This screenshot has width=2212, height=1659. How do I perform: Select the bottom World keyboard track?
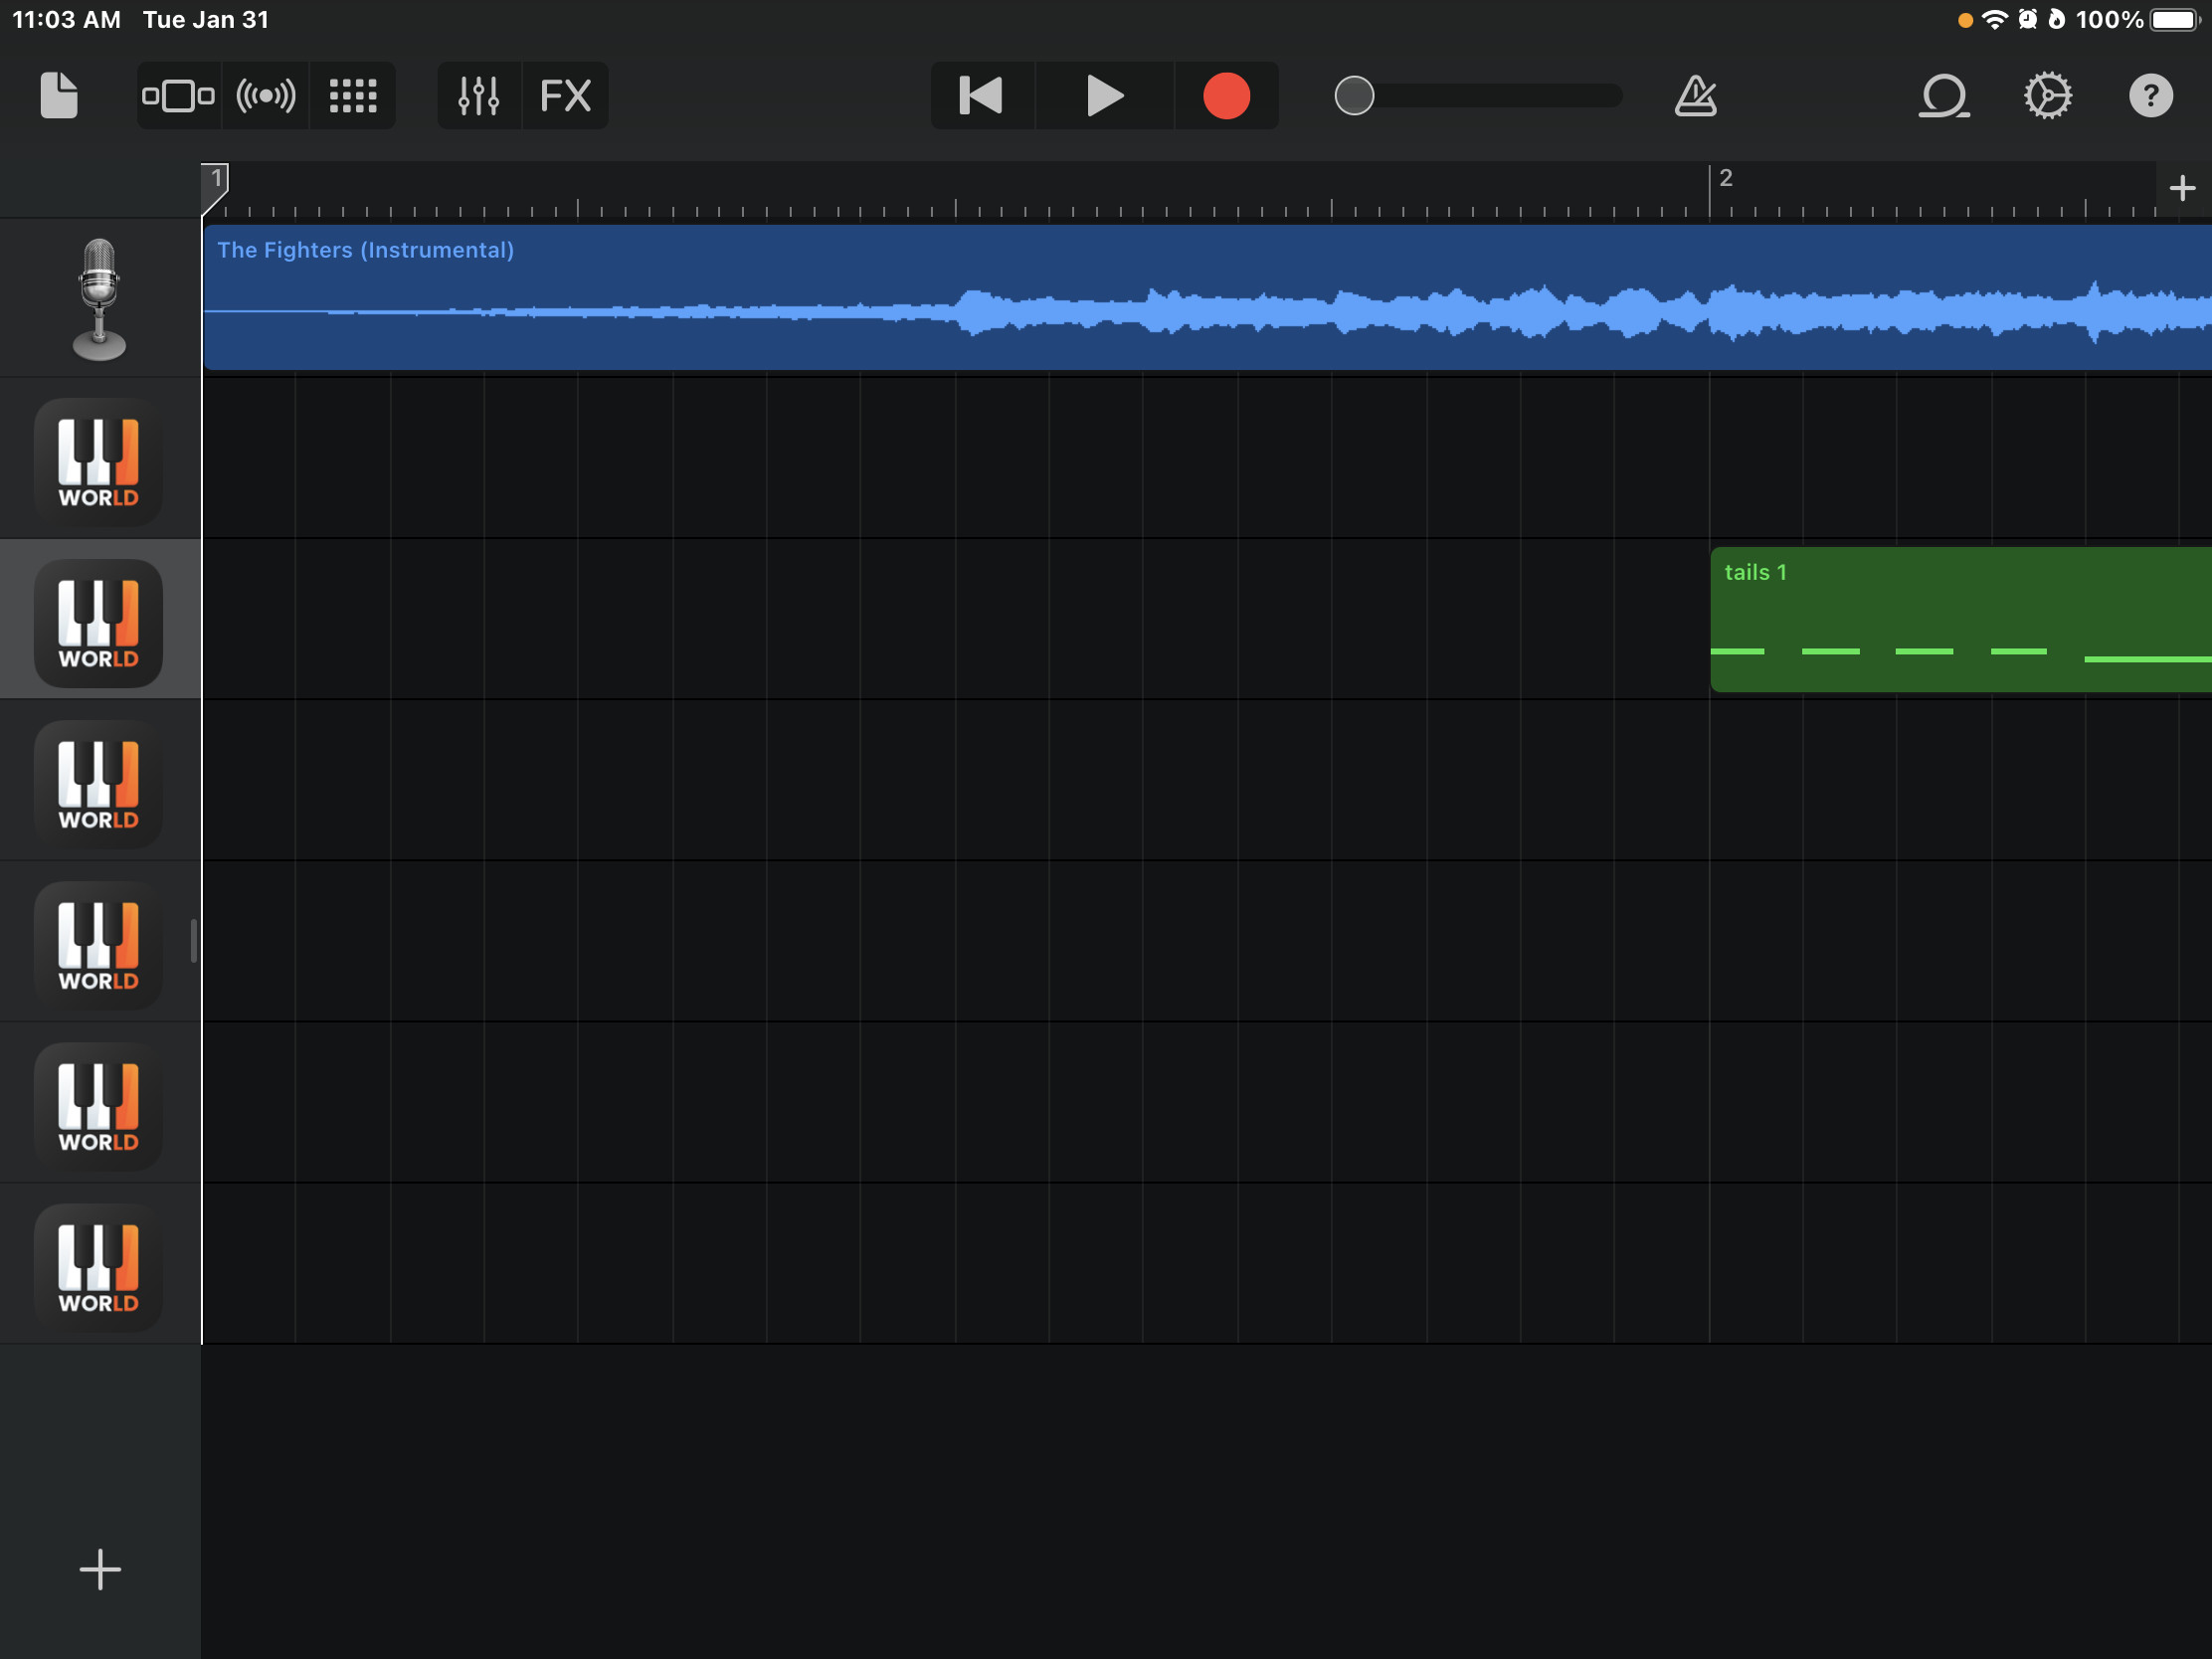coord(97,1266)
